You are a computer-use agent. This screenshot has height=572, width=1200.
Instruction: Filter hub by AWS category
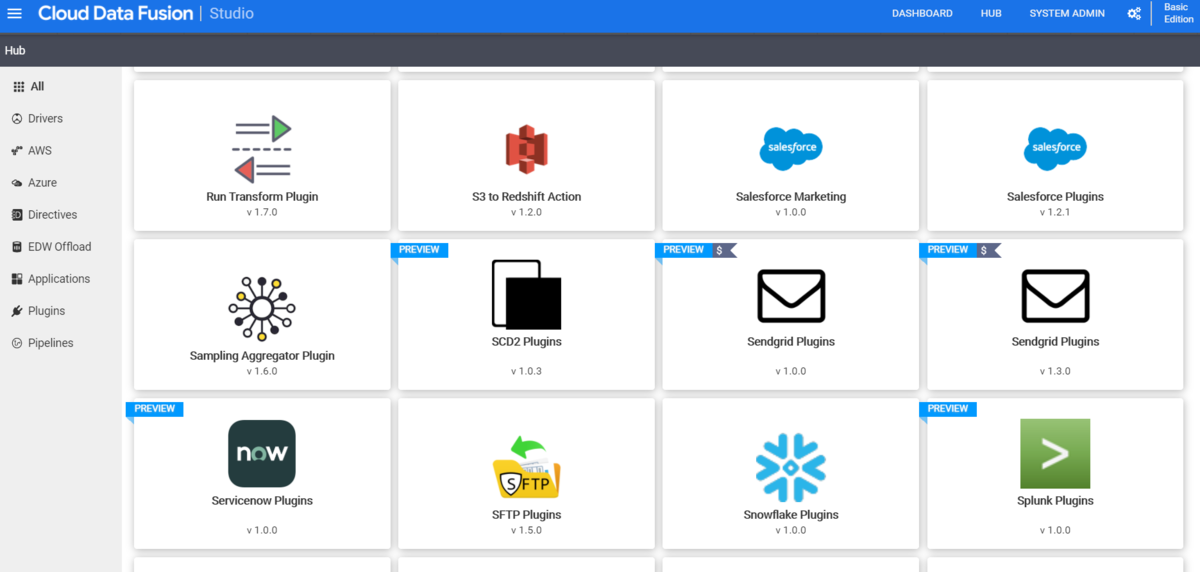coord(40,151)
